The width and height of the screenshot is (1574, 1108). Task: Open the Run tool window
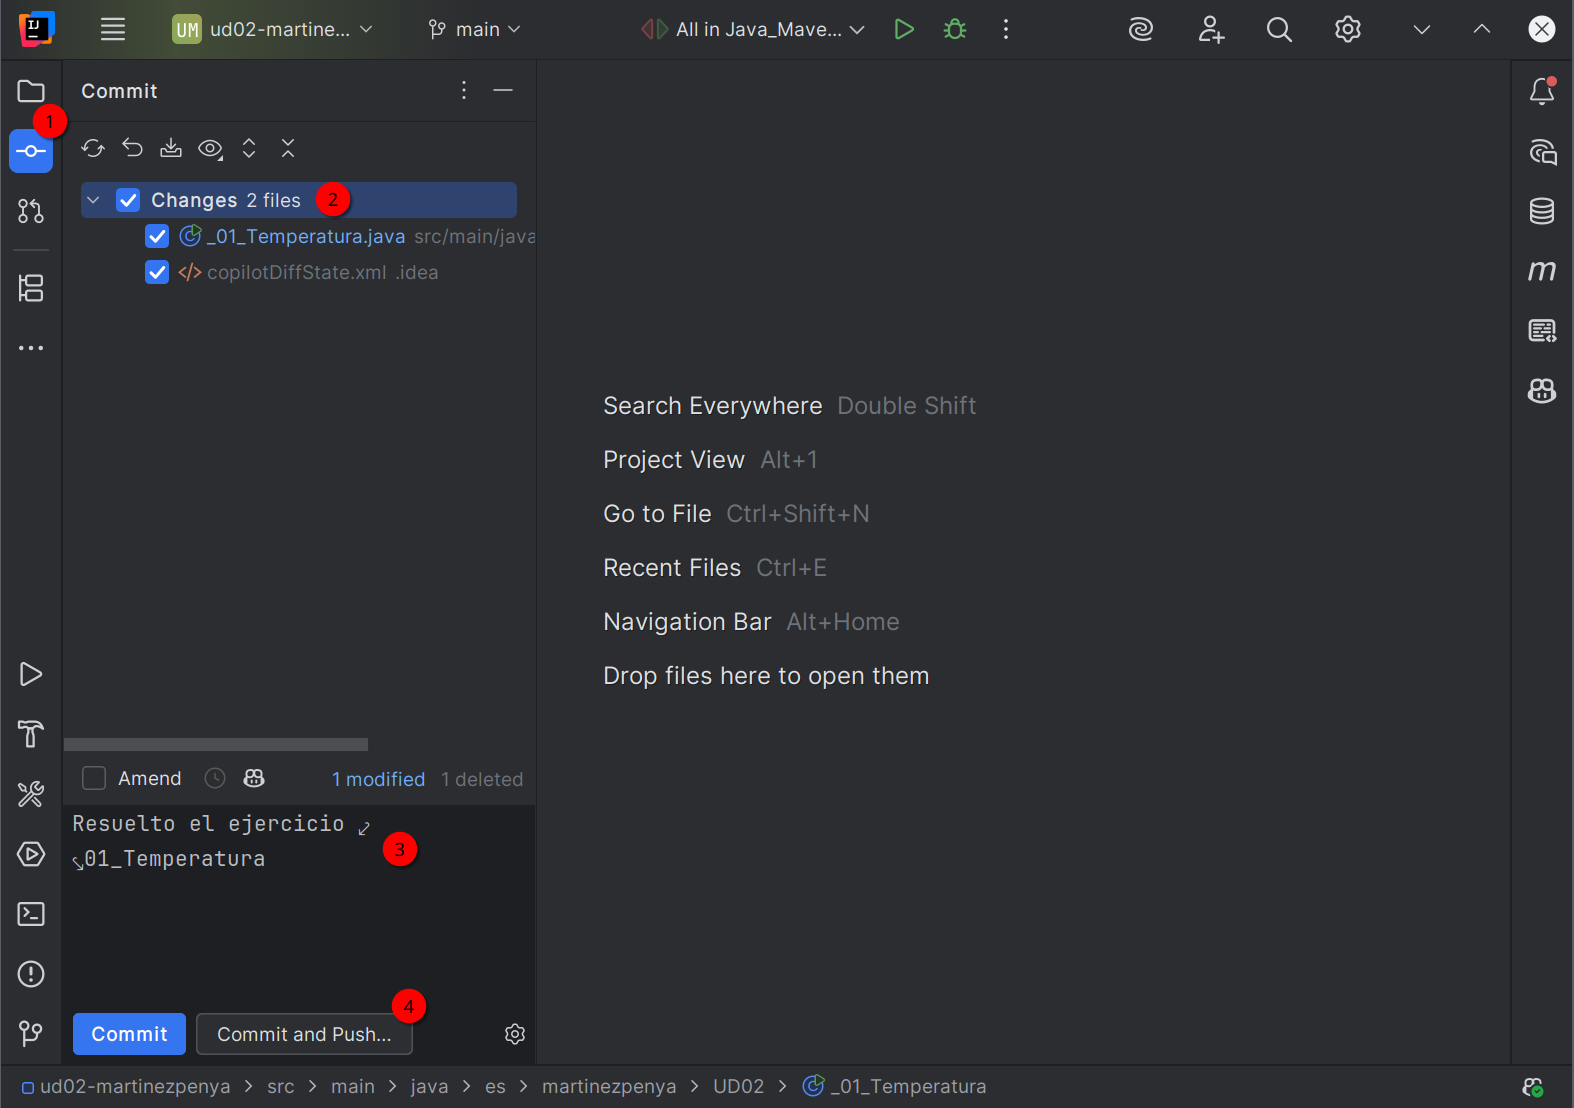coord(31,674)
